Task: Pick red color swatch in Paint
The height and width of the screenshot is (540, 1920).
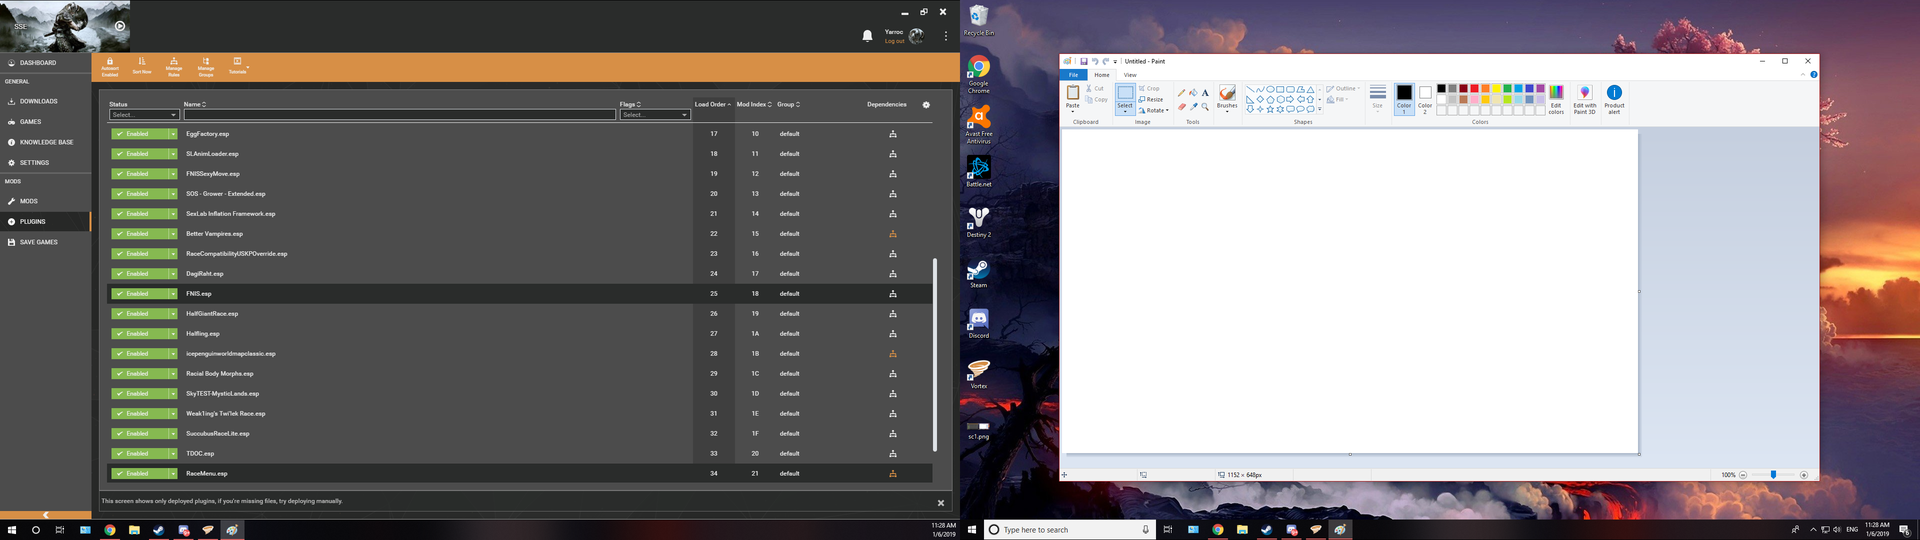Action: click(1474, 89)
